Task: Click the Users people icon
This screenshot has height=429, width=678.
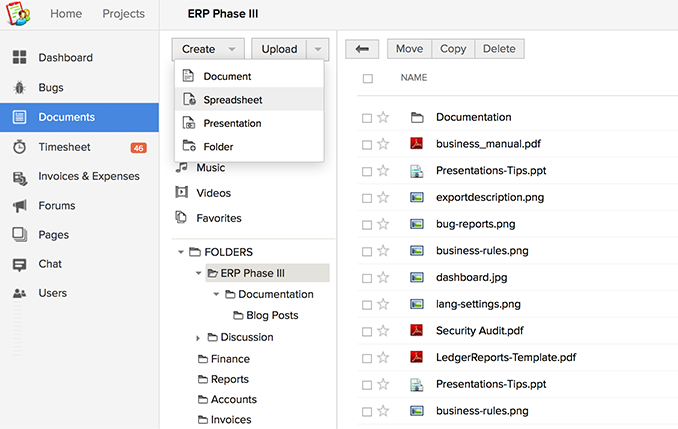Action: tap(19, 294)
